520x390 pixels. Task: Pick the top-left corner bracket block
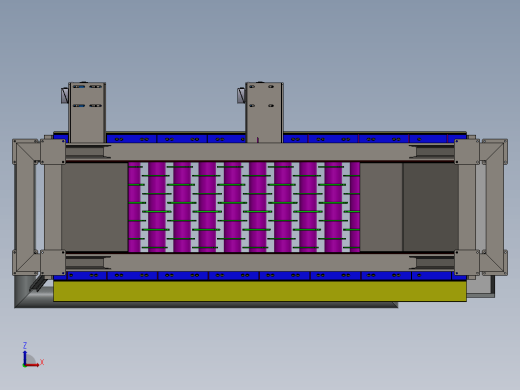[x=53, y=152]
